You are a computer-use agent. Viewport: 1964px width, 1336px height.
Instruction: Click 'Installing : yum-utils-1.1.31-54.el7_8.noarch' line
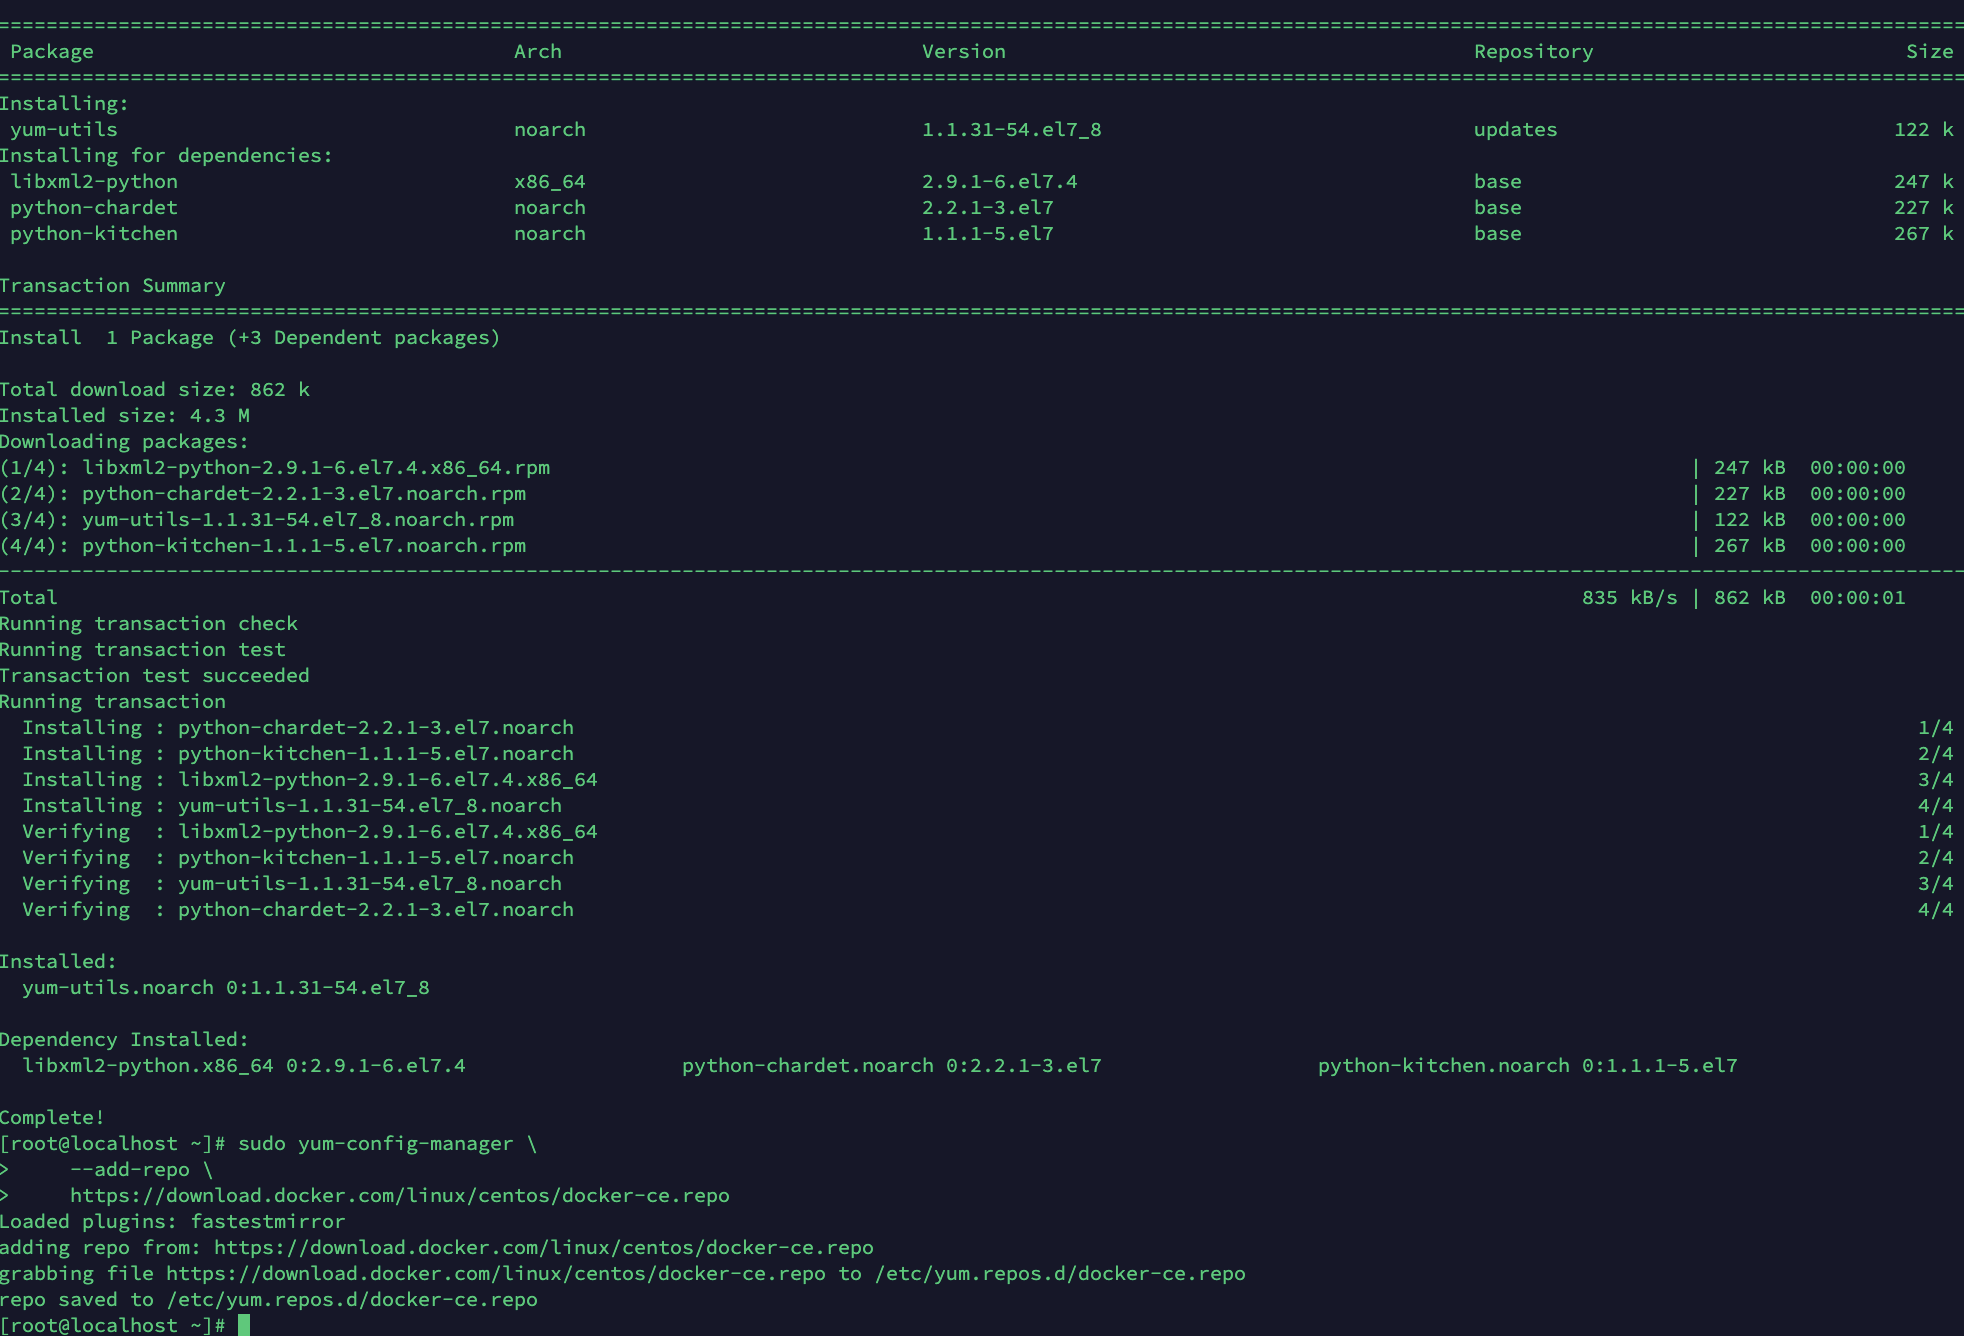[x=292, y=805]
